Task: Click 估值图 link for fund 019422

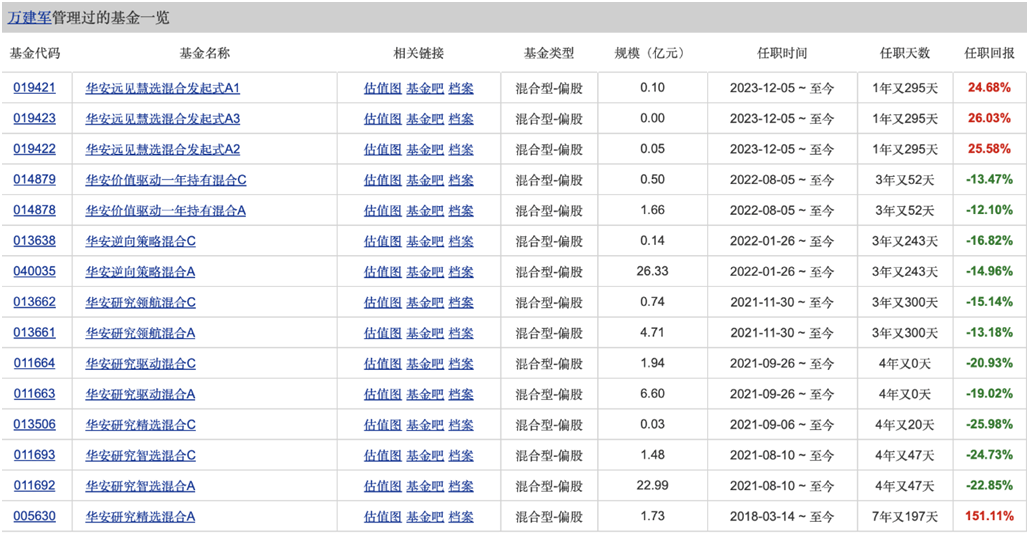Action: [382, 150]
